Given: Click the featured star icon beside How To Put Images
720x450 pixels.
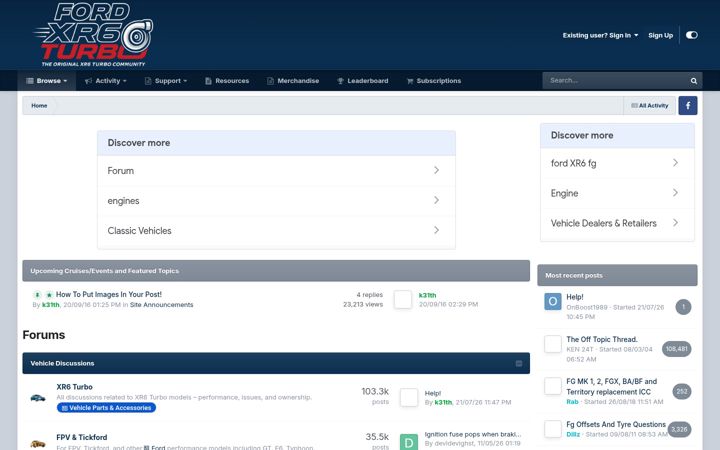Looking at the screenshot, I should [x=49, y=295].
